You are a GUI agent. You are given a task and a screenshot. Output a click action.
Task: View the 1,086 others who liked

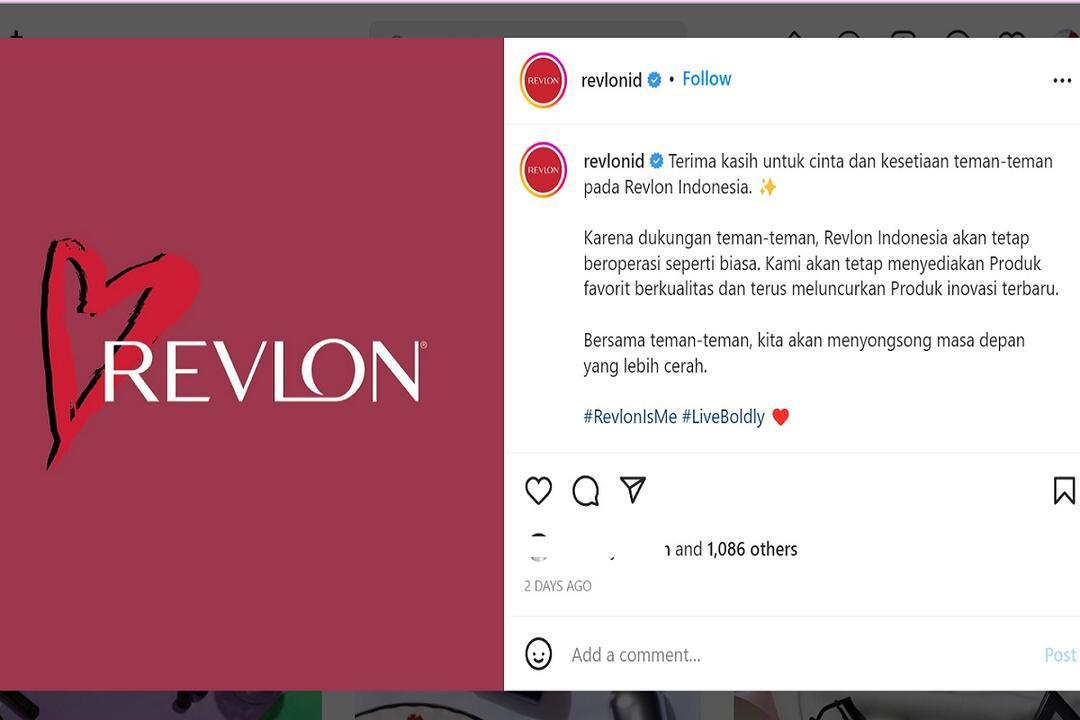click(x=752, y=549)
